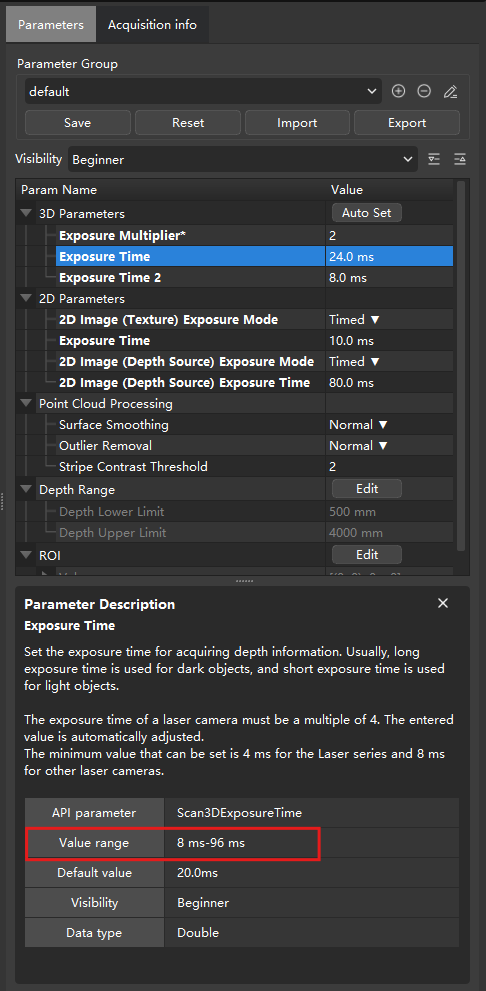Image resolution: width=486 pixels, height=991 pixels.
Task: Add a new parameter group with plus icon
Action: 398,92
